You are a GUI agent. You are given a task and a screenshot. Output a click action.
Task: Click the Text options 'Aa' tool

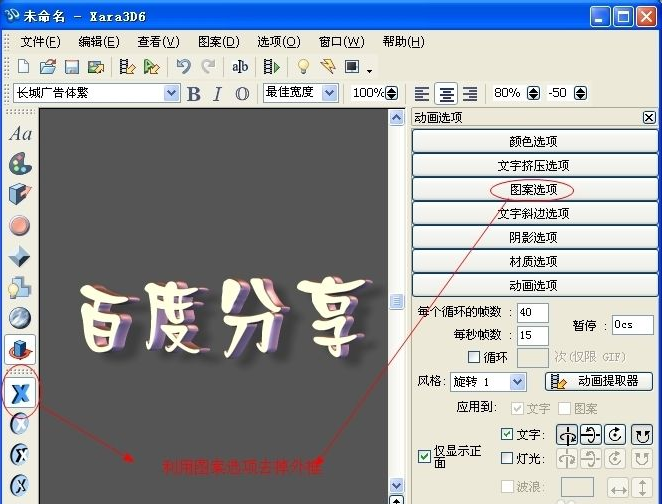pos(20,133)
